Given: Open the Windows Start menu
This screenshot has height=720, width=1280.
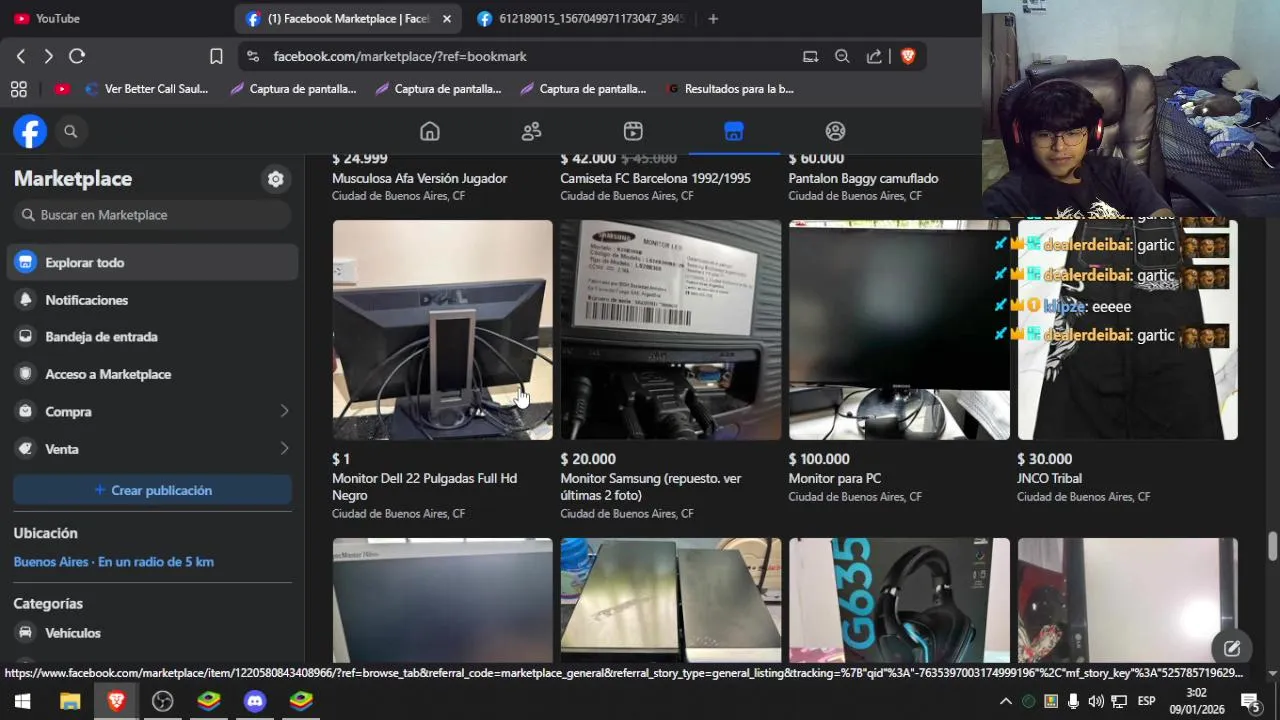Looking at the screenshot, I should pyautogui.click(x=22, y=701).
